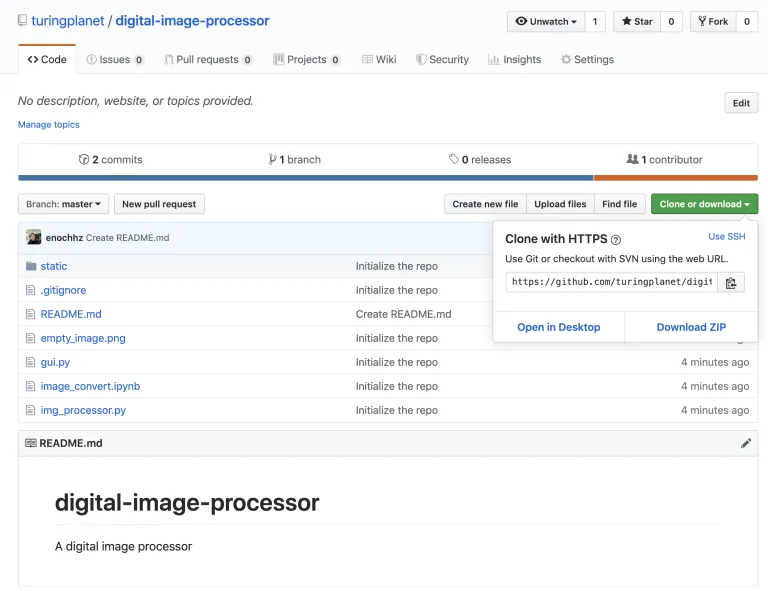Click the file icon beside image_convert.ipynb
This screenshot has width=768, height=591.
[30, 386]
